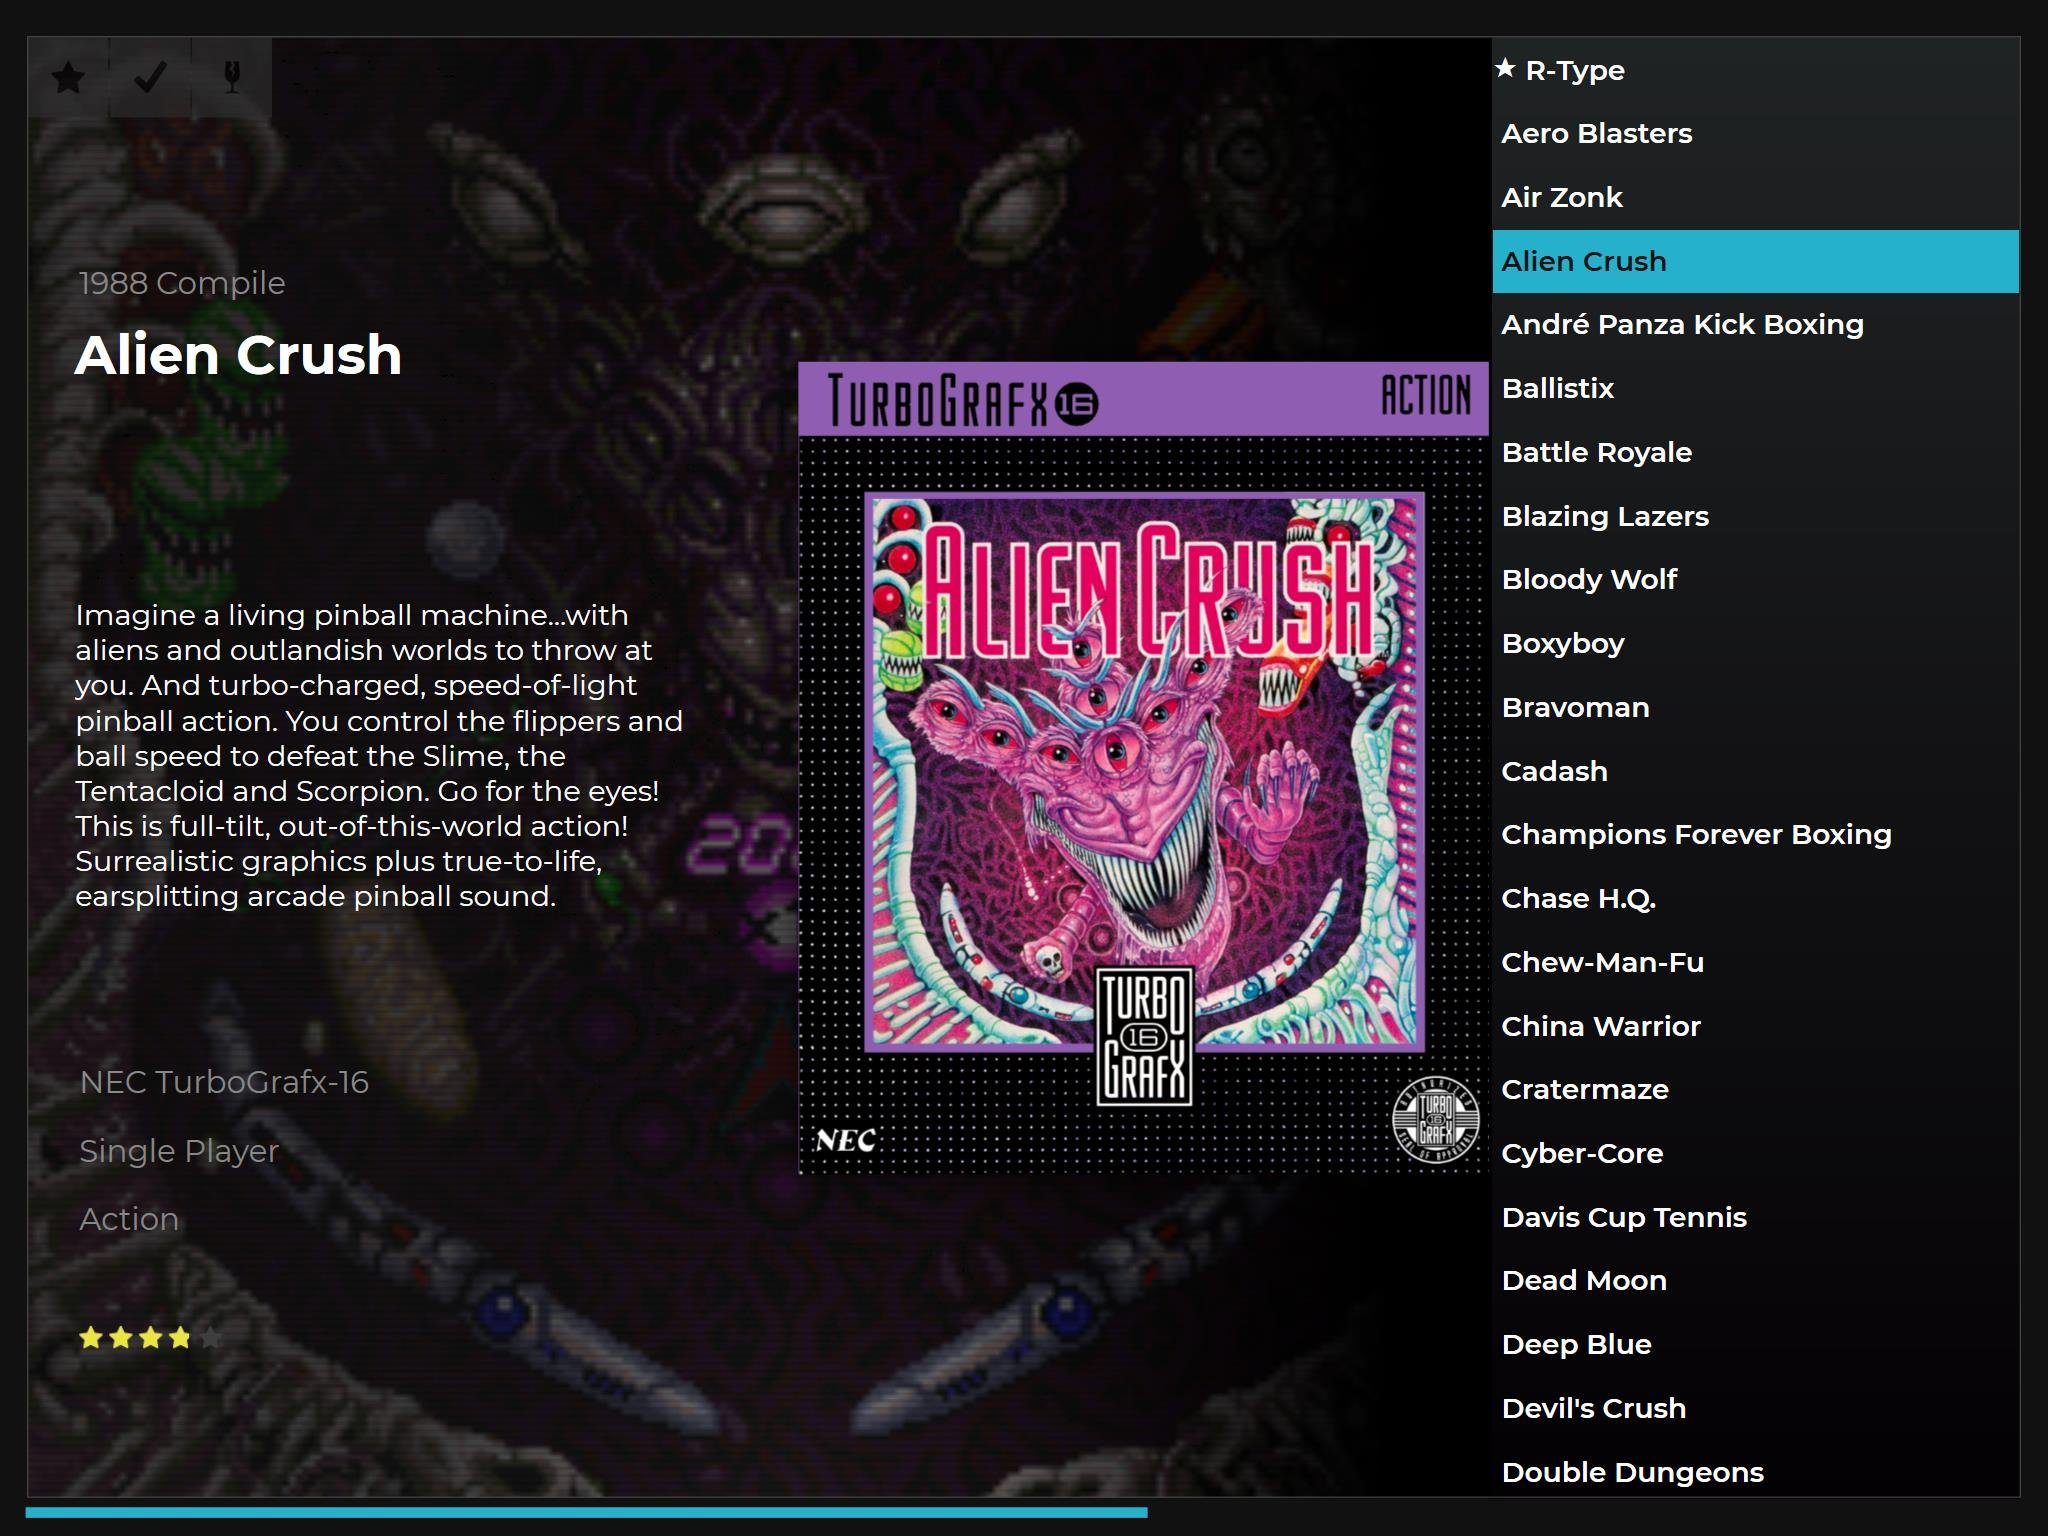Viewport: 2048px width, 1536px height.
Task: Click the blue progress bar at bottom
Action: click(x=586, y=1513)
